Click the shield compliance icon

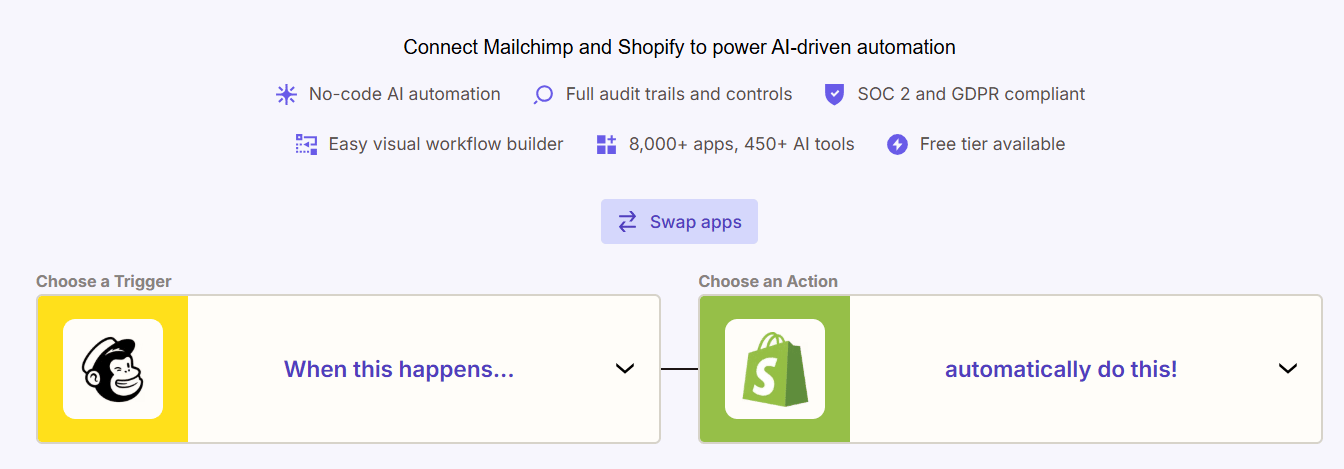[834, 95]
